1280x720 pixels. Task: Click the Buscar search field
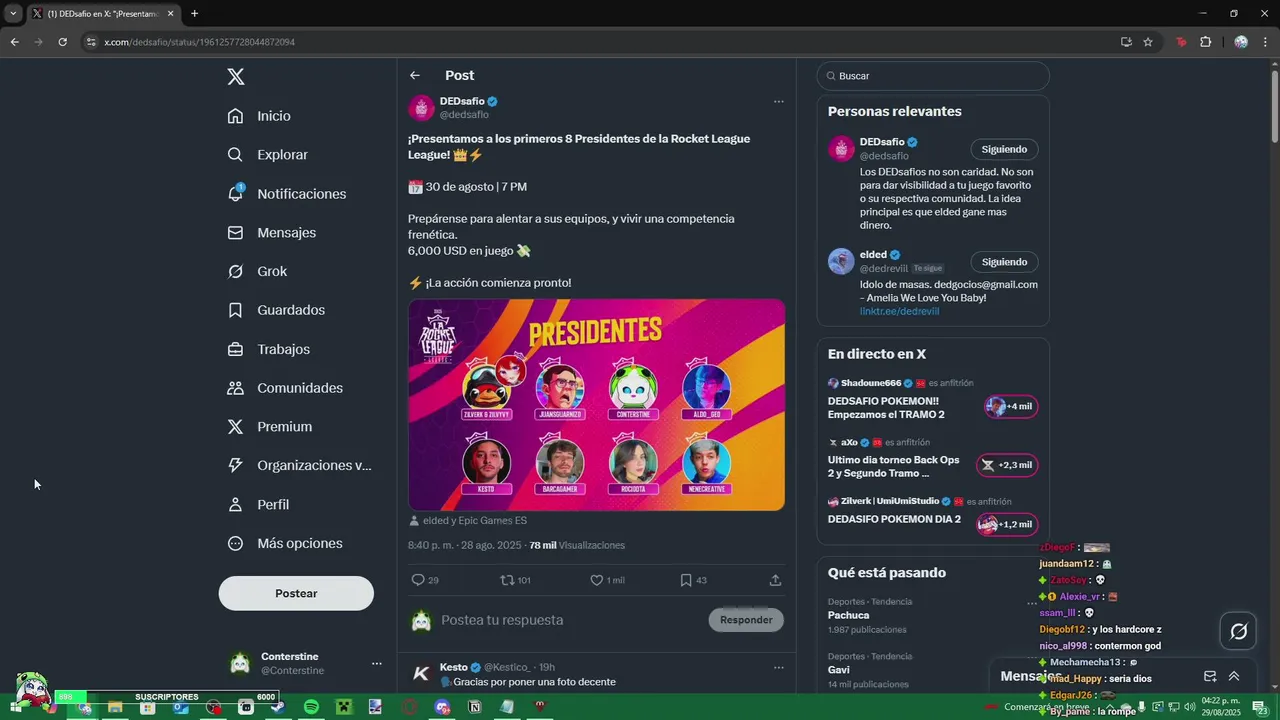pyautogui.click(x=932, y=76)
